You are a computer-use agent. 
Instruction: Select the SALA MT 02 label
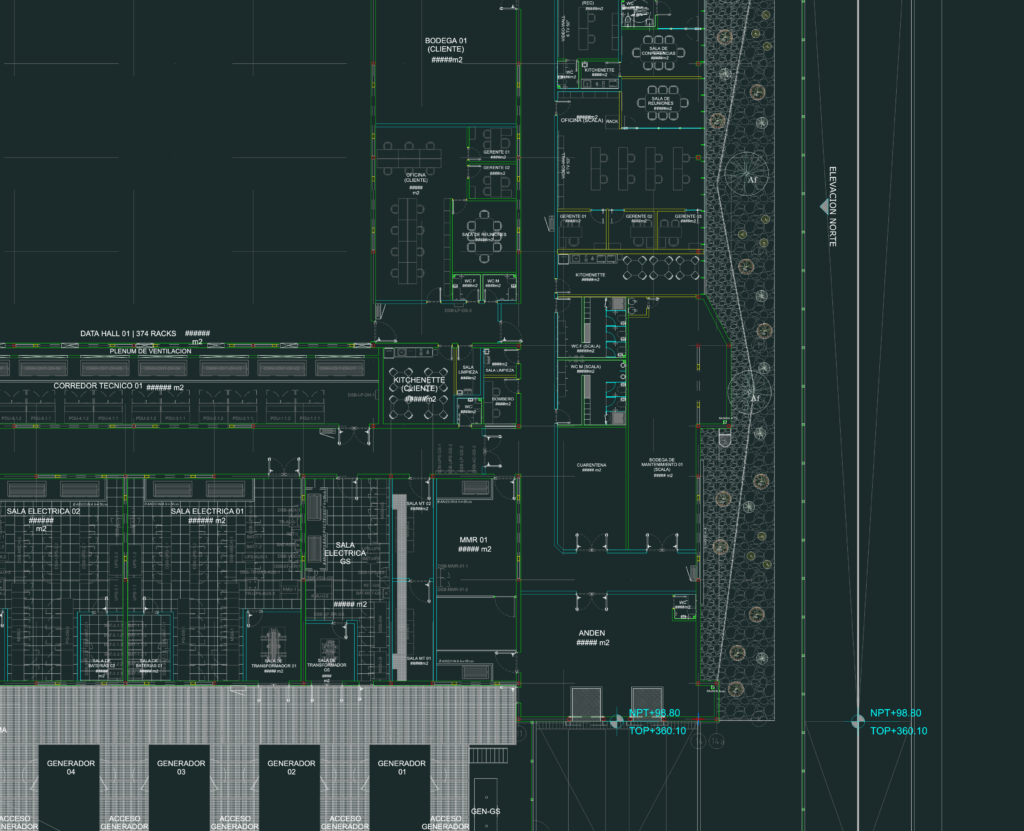[419, 504]
